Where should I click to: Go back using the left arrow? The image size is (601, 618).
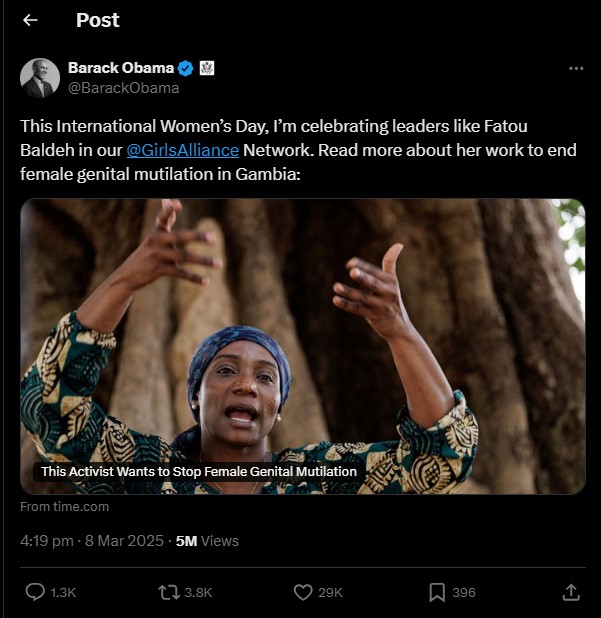(x=30, y=20)
